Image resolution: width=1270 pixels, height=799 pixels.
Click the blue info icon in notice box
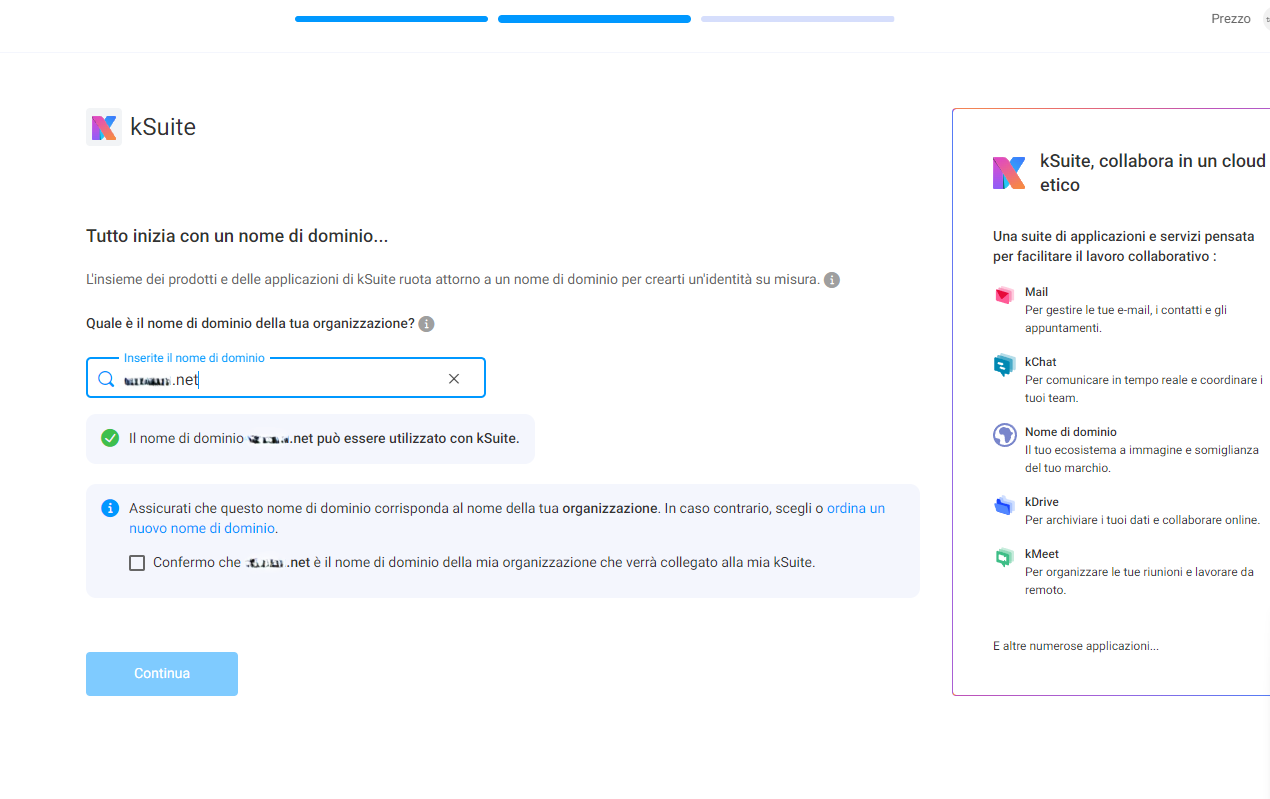click(x=110, y=508)
